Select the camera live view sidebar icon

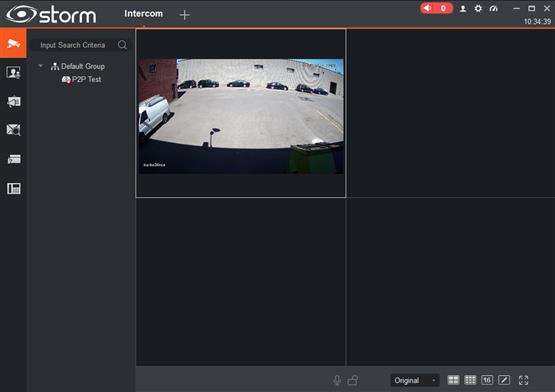click(x=13, y=44)
